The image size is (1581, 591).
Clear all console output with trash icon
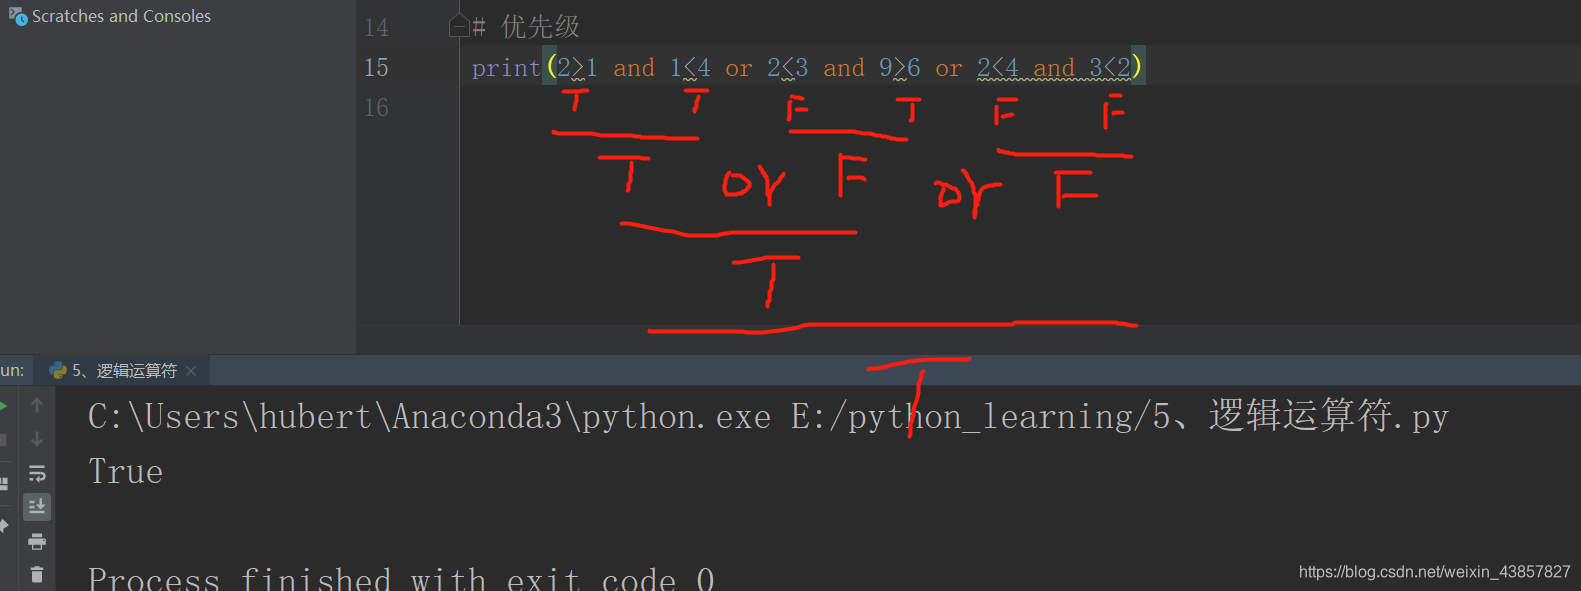coord(37,575)
